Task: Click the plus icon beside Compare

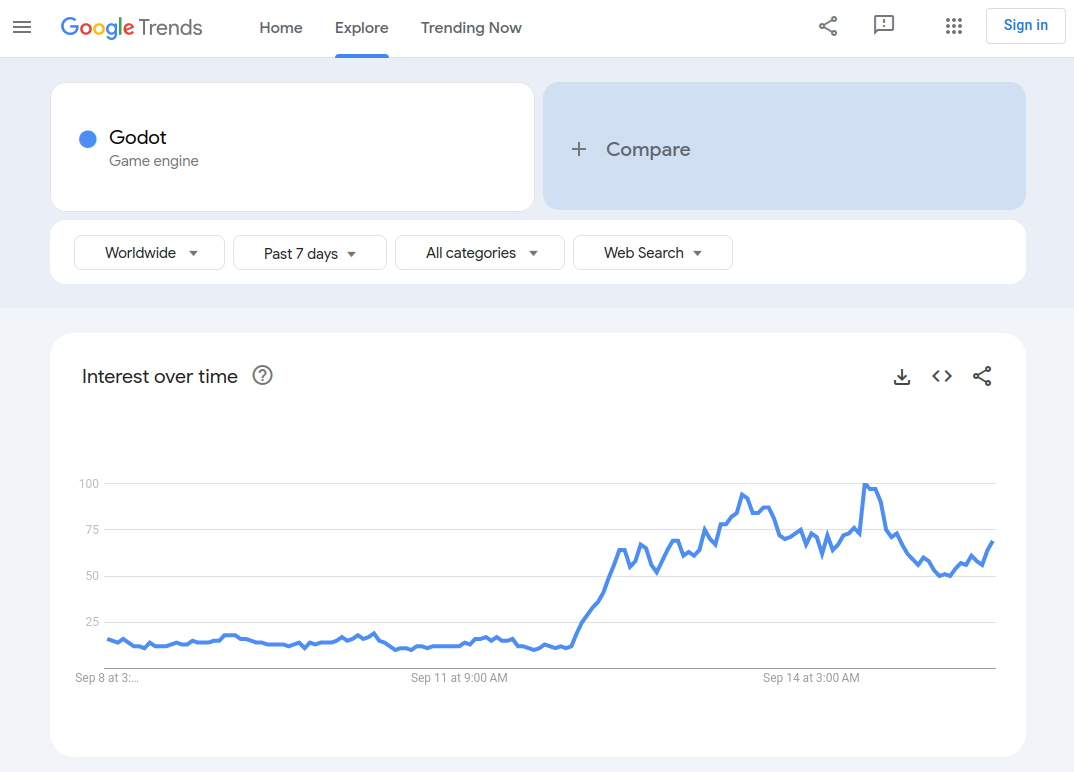Action: point(579,149)
